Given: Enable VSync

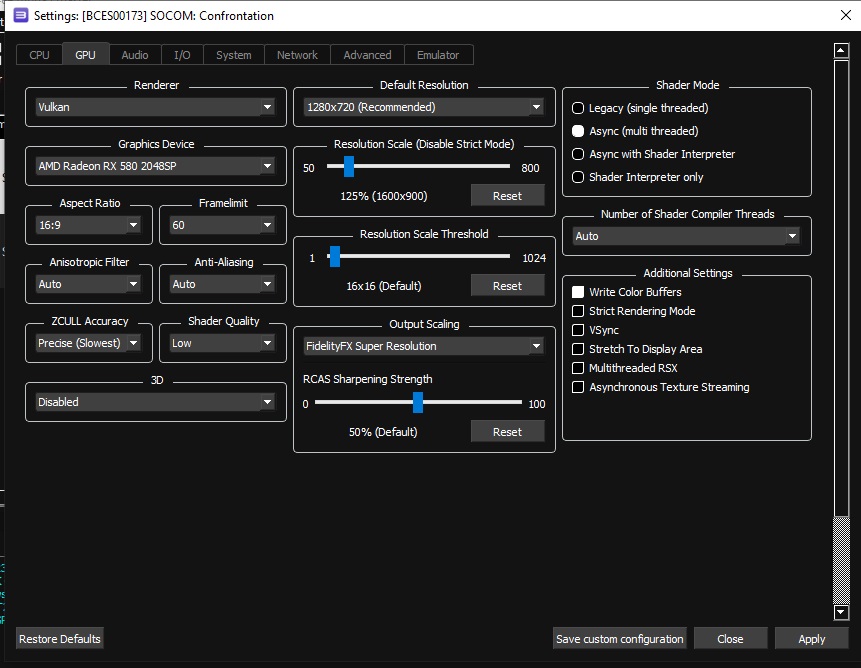Looking at the screenshot, I should [576, 330].
